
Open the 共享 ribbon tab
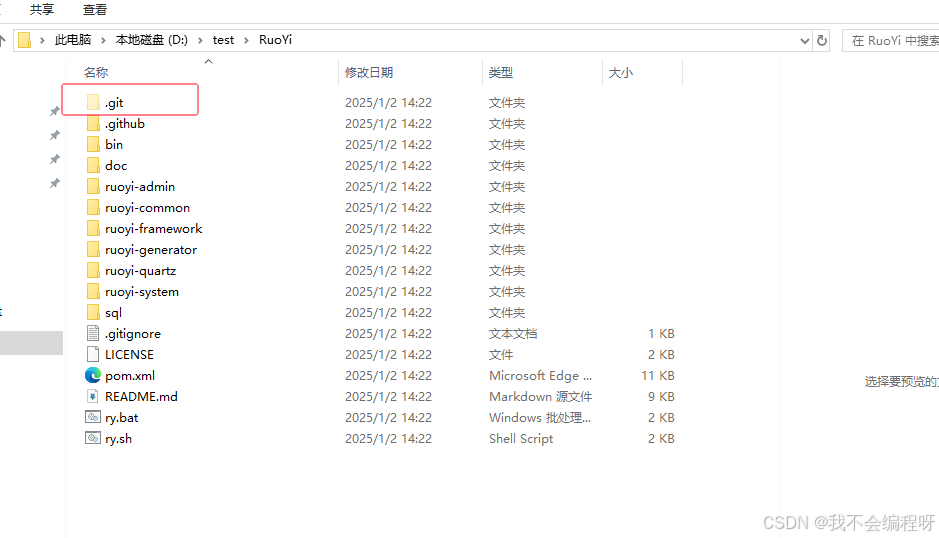(42, 10)
